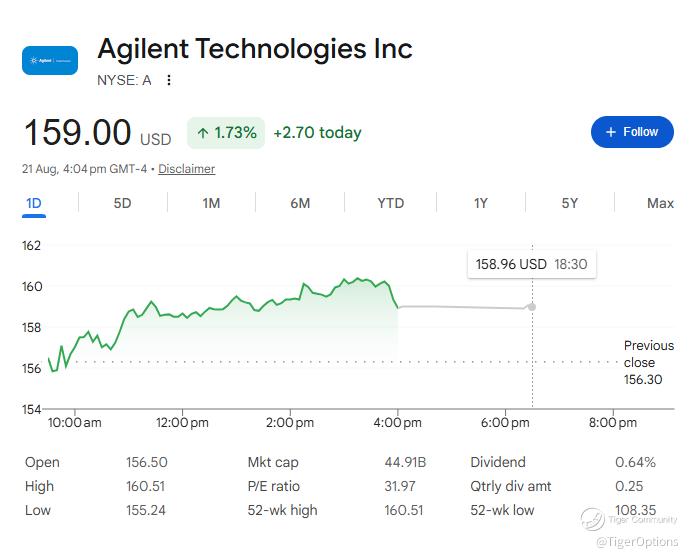Screen dimensions: 691x557
Task: View the 1Y chart range
Action: (481, 203)
